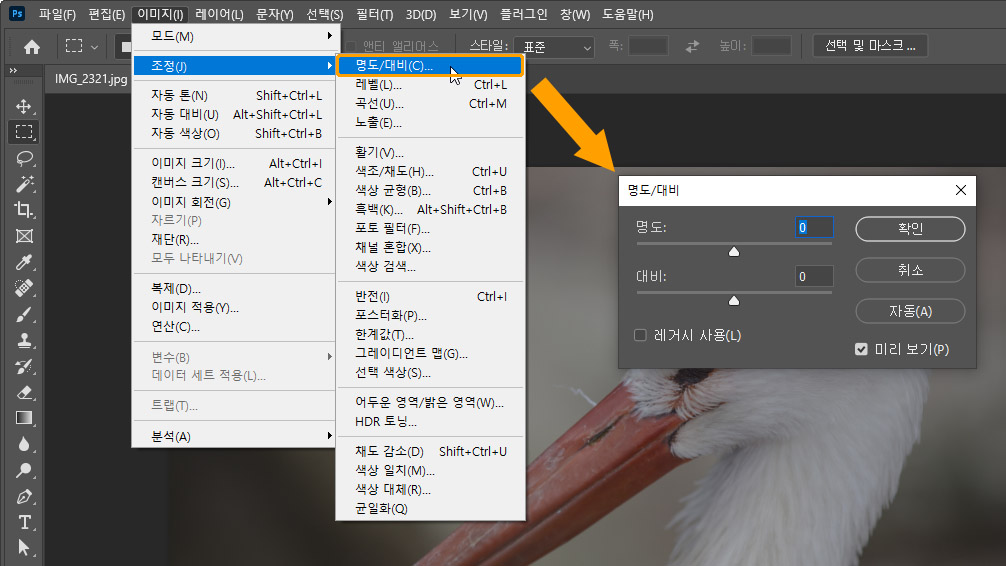Click 취소 button in dialog
Image resolution: width=1006 pixels, height=566 pixels.
pyautogui.click(x=910, y=270)
